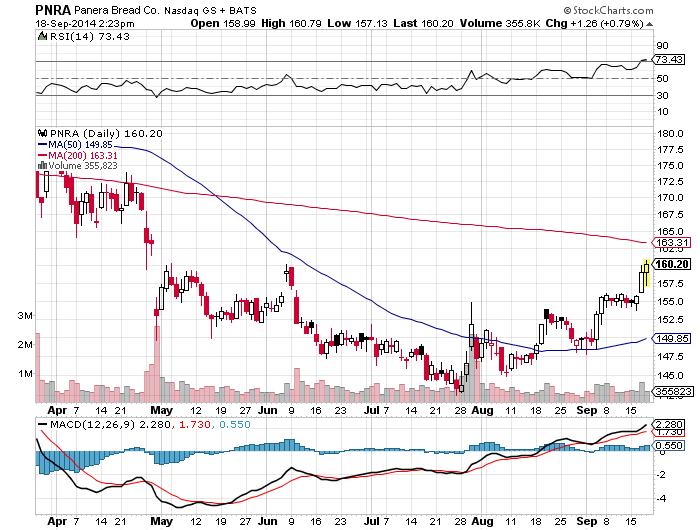Viewport: 700px width, 530px height.
Task: Click the blue 0.550 MACD histogram value
Action: point(235,424)
